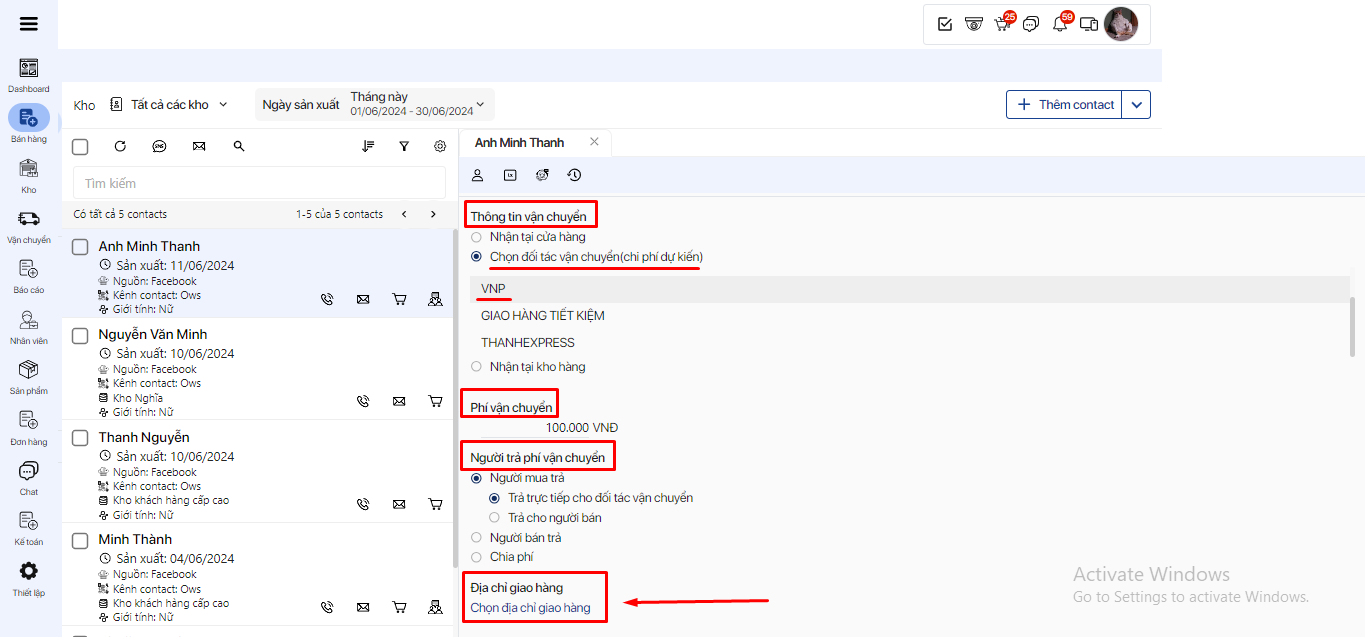Select the 'Nhận tại cửa hàng' radio option

tap(476, 237)
